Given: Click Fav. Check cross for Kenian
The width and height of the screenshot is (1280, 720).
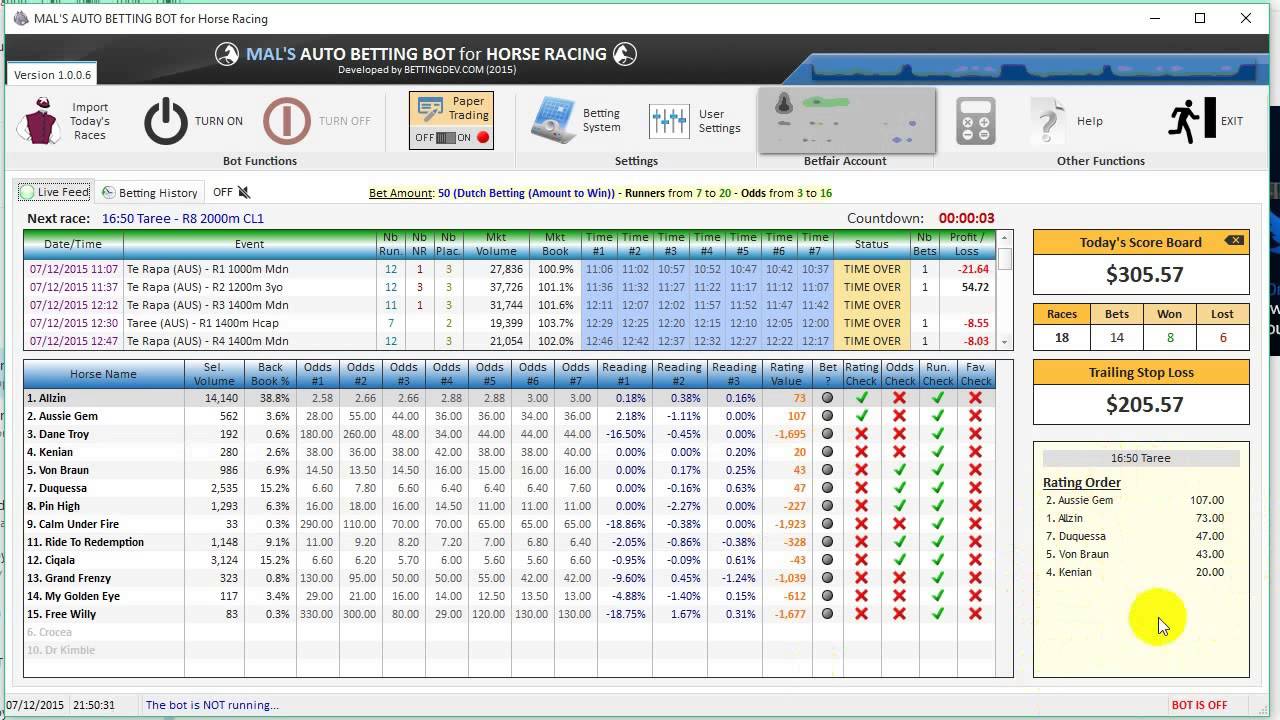Looking at the screenshot, I should 975,452.
